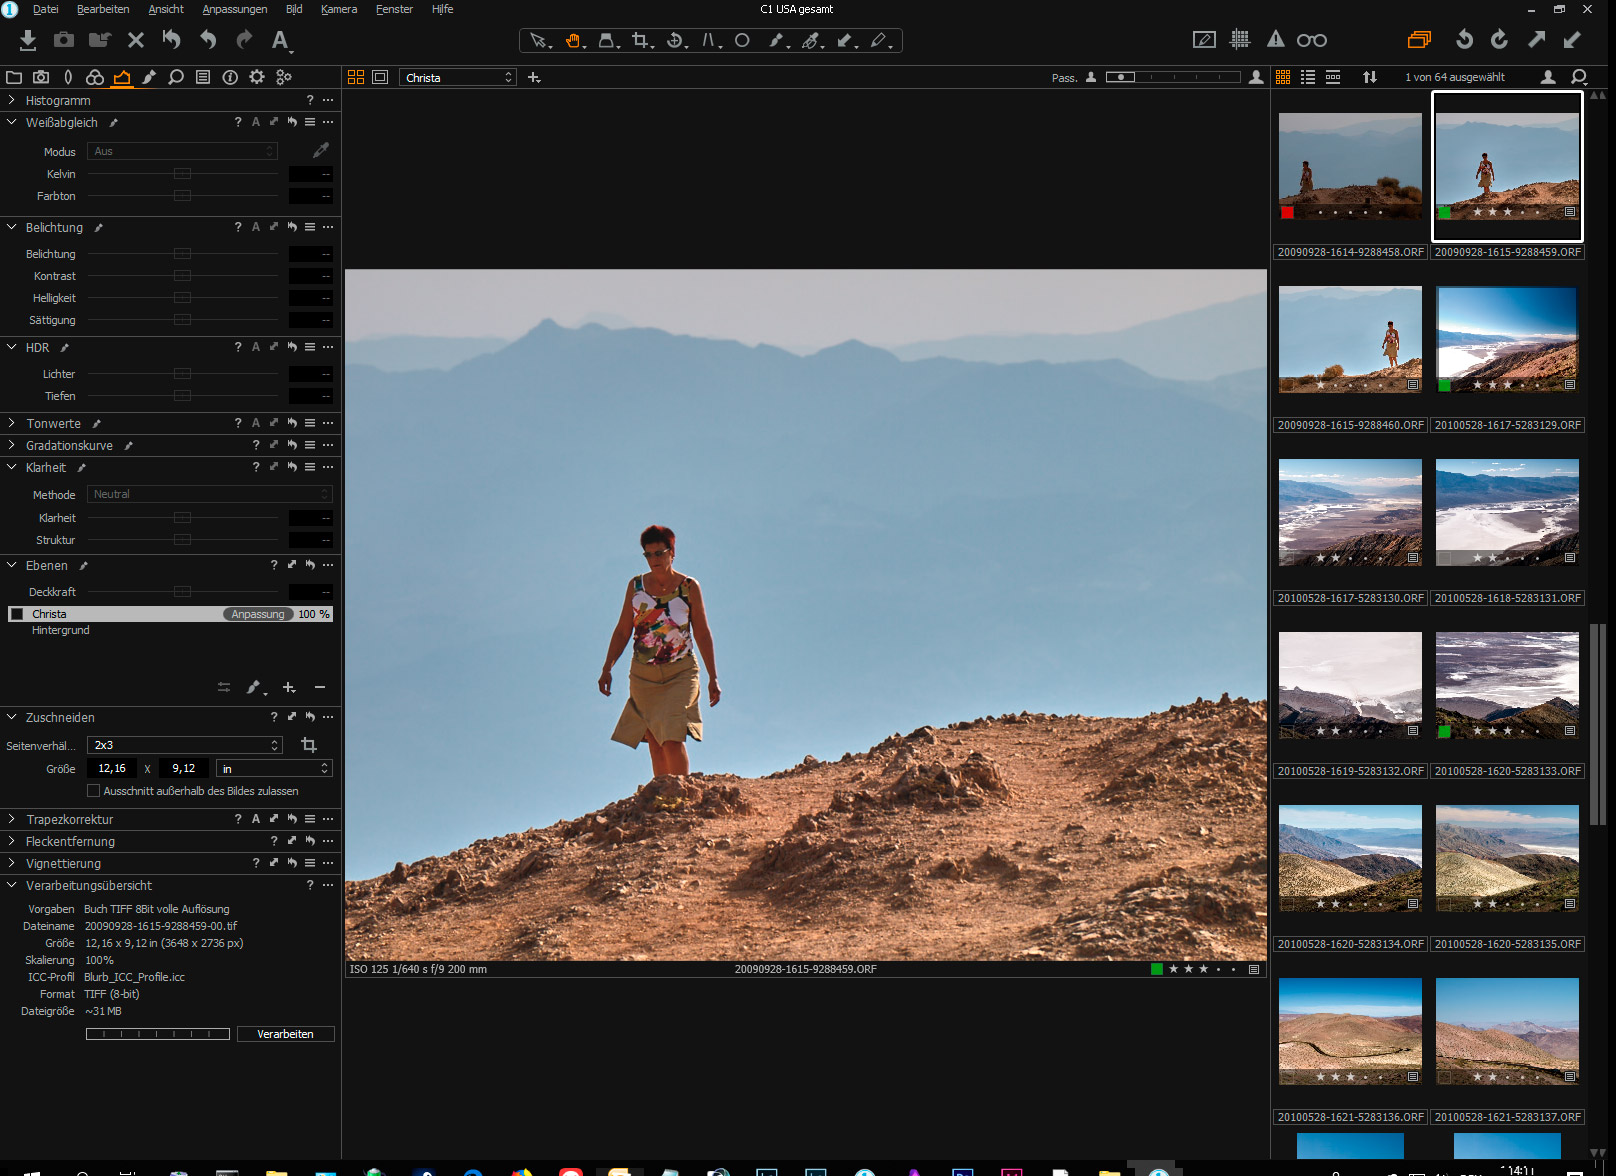Open the Kamera menu

click(x=339, y=9)
